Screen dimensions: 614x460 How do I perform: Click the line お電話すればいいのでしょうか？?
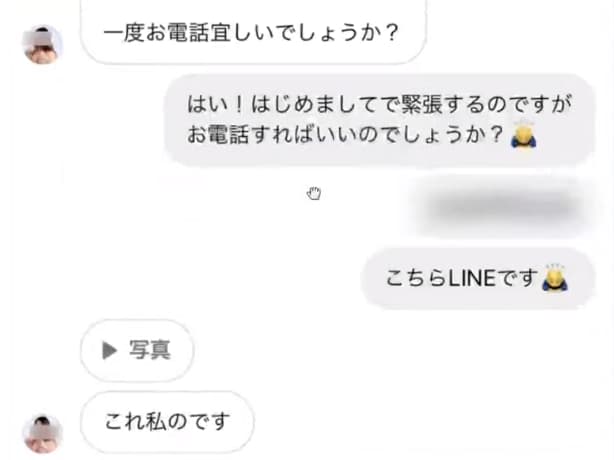pyautogui.click(x=345, y=134)
